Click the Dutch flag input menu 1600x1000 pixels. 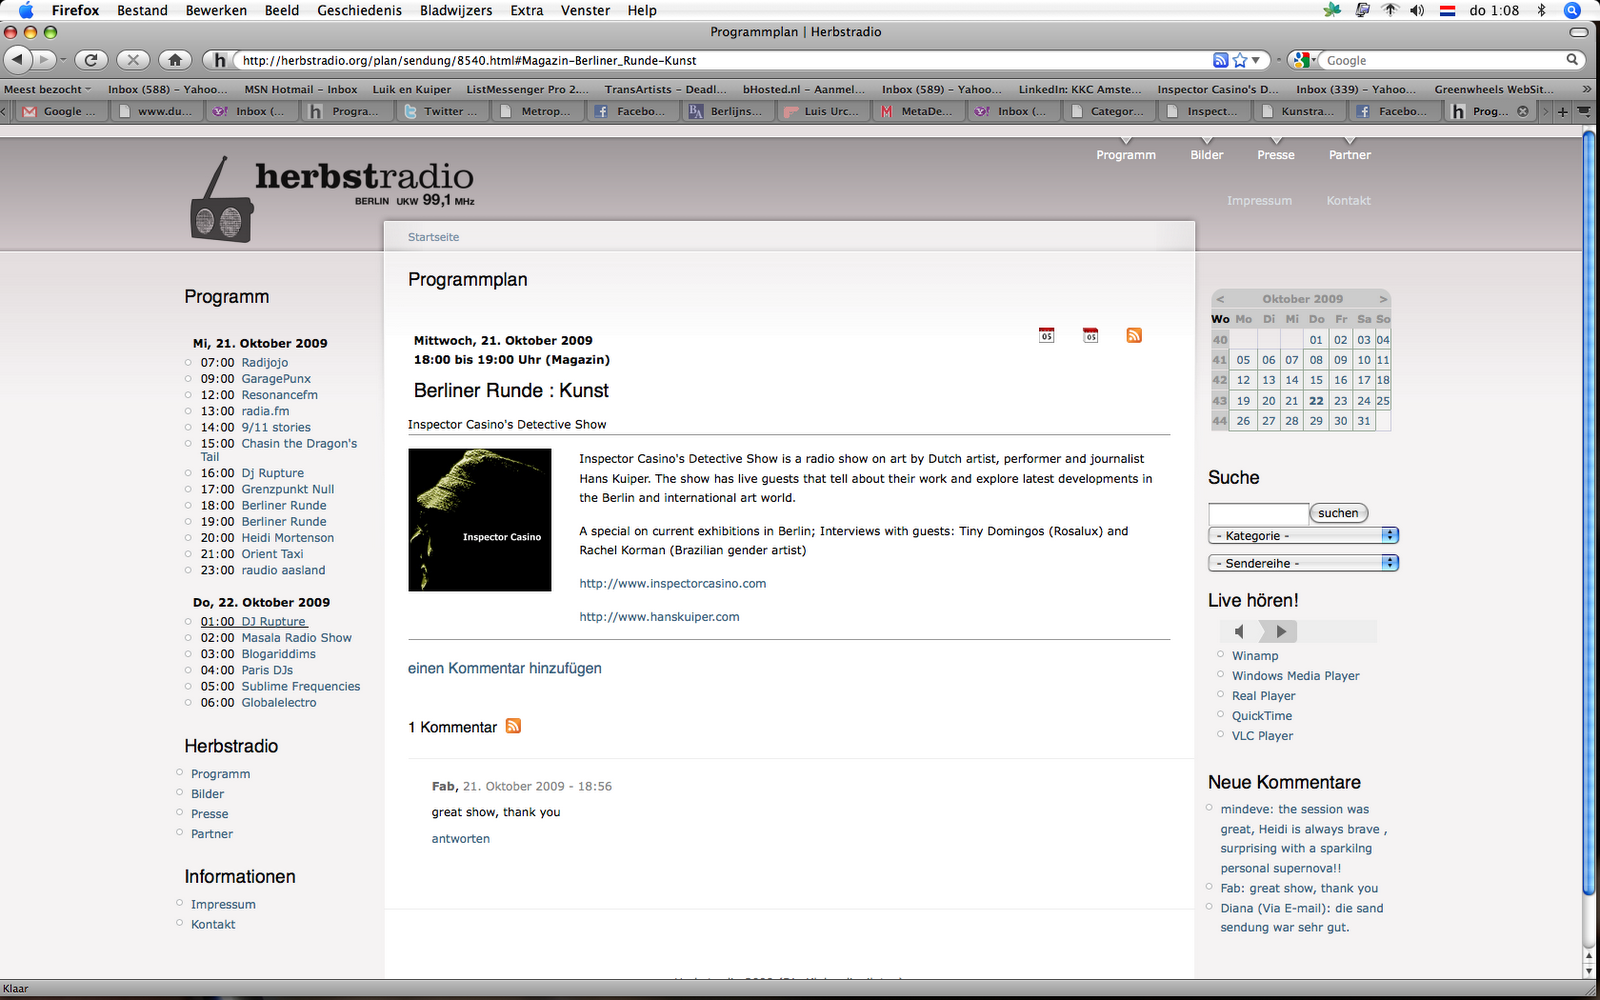pyautogui.click(x=1447, y=10)
